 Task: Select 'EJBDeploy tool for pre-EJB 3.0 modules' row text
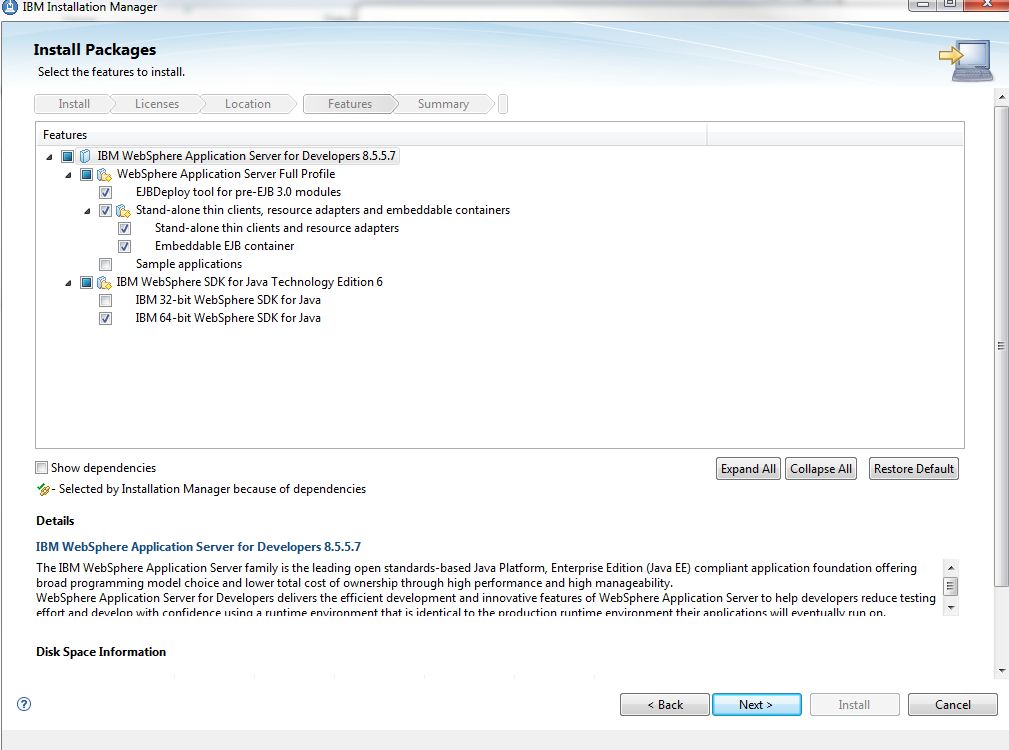[x=238, y=192]
